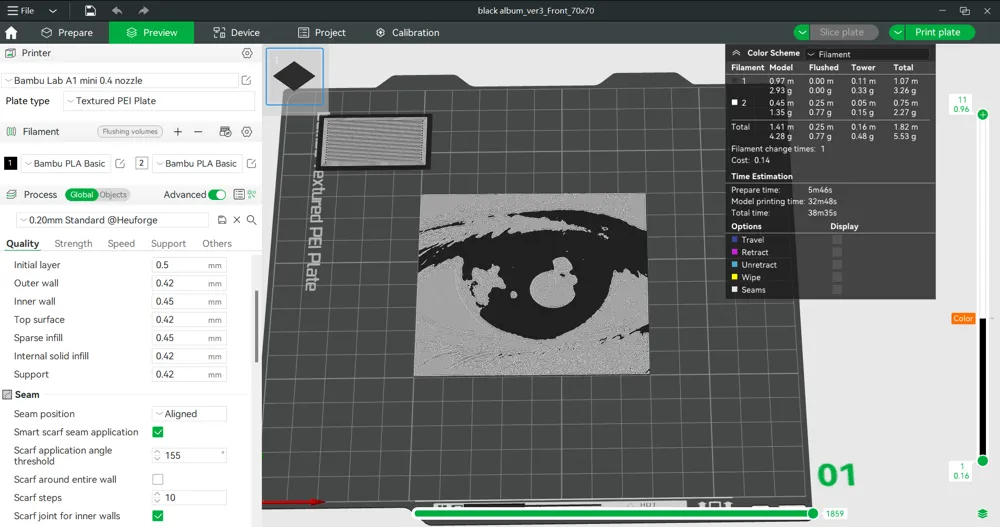Click the process settings list icon

coord(239,194)
